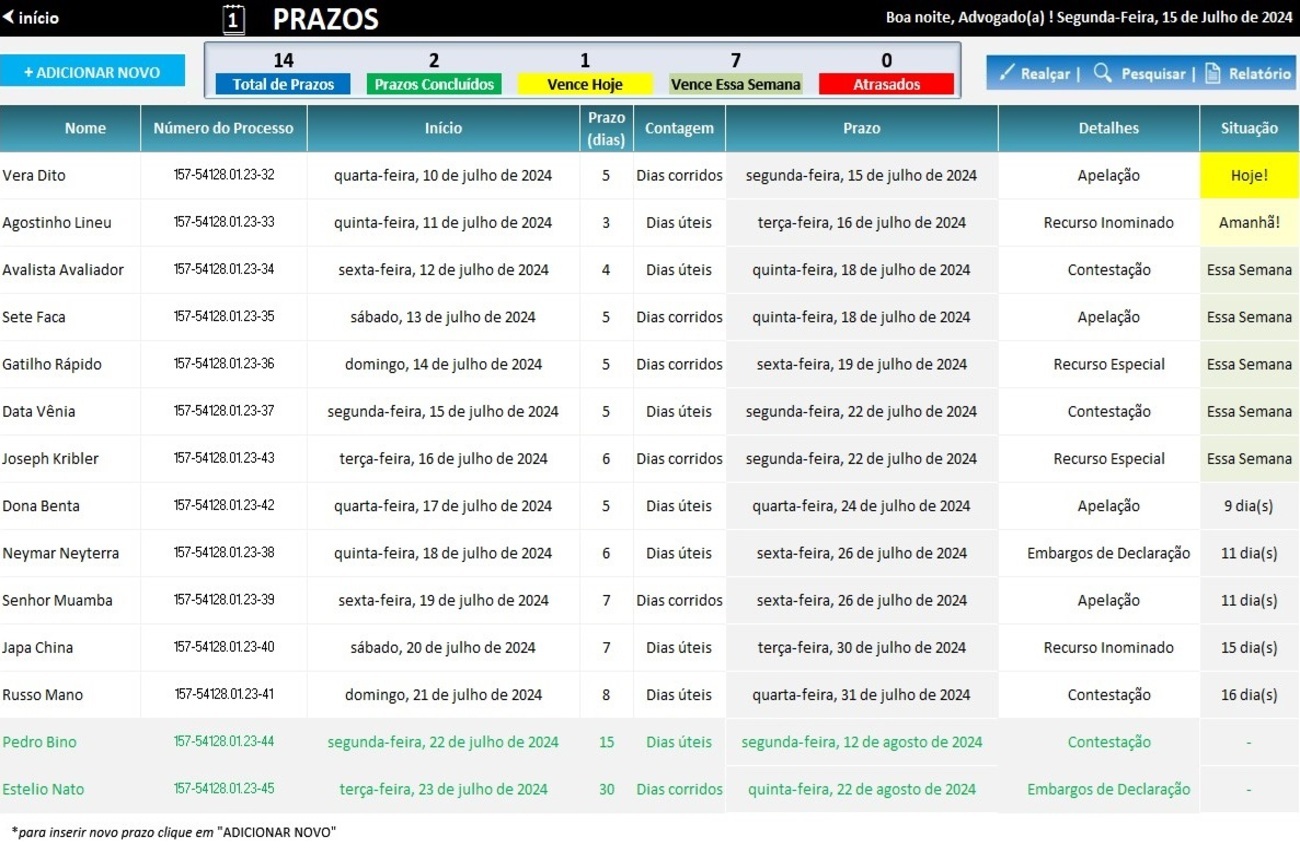Screen dimensions: 1300x850
Task: Click the calendar icon beside PRAZOS title
Action: point(233,19)
